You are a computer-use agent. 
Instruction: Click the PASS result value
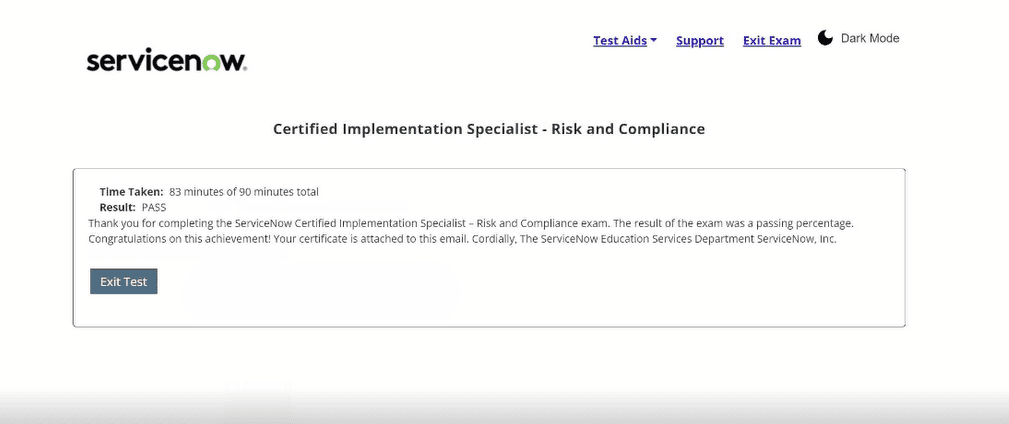tap(155, 207)
